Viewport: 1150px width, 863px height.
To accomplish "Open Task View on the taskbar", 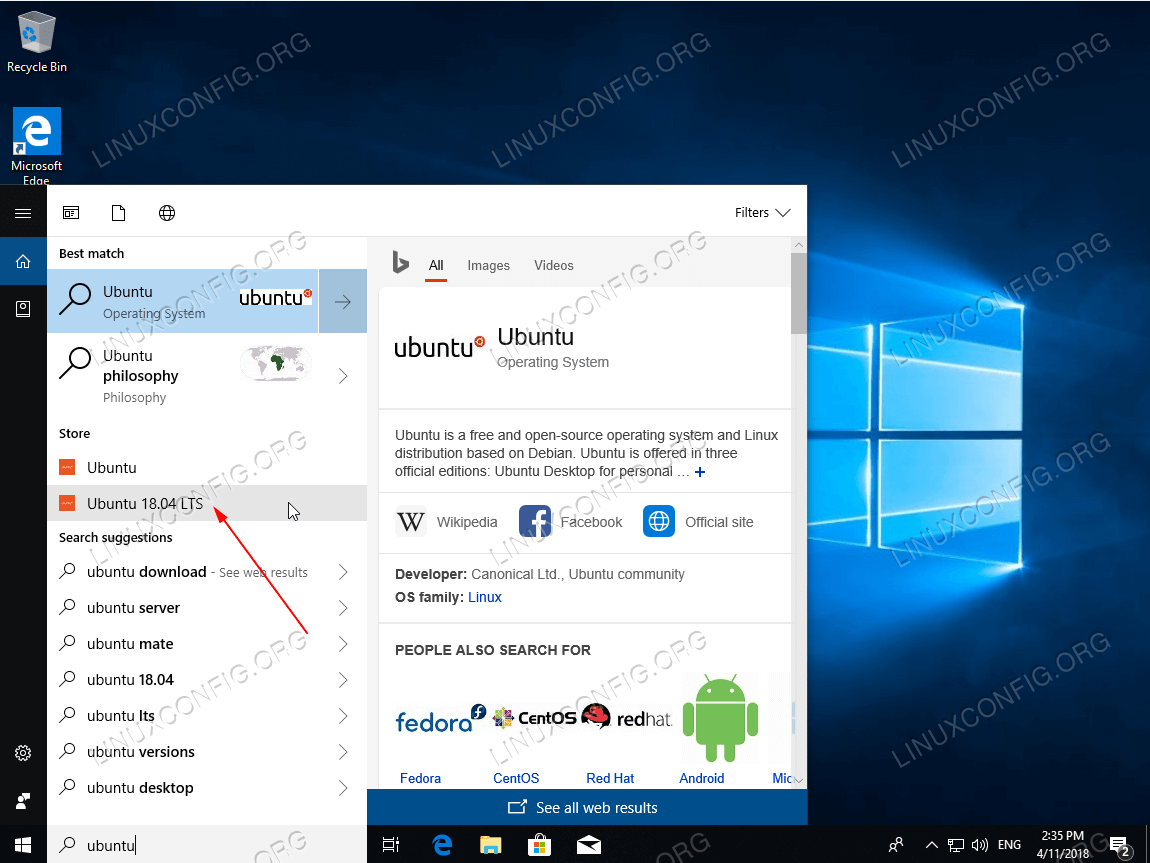I will pos(391,845).
